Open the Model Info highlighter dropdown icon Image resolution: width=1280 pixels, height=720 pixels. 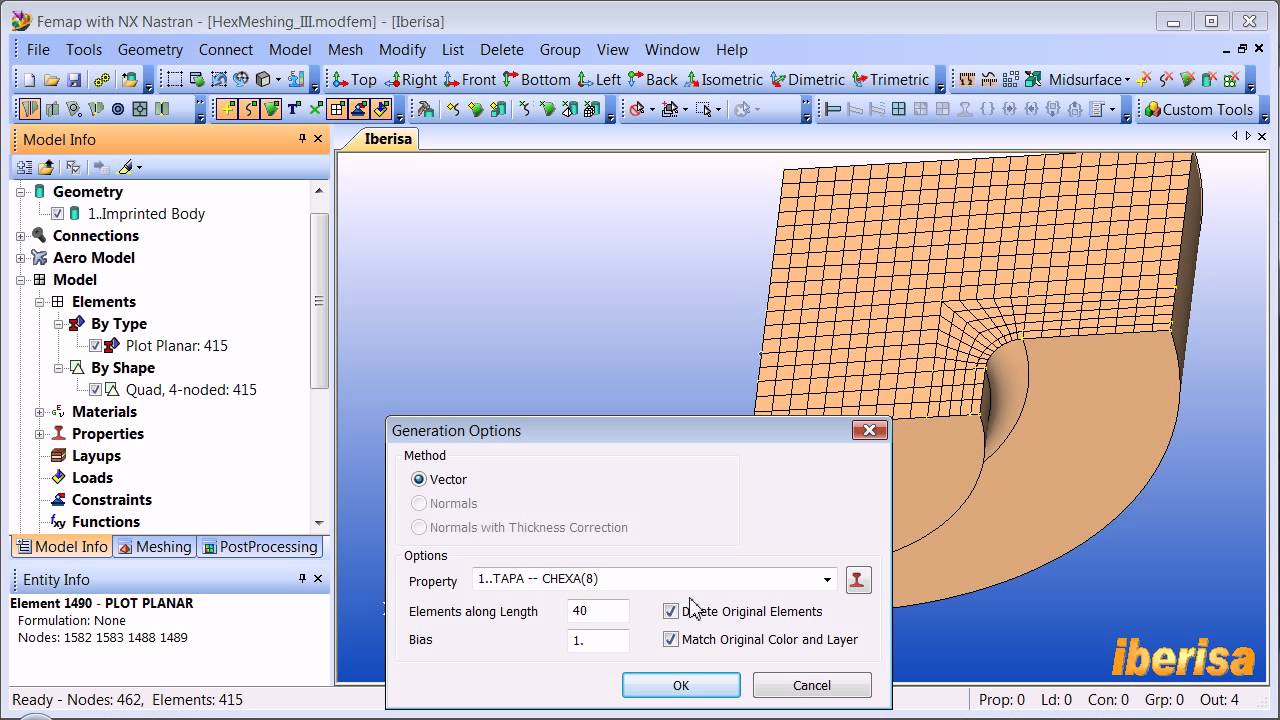tap(130, 167)
